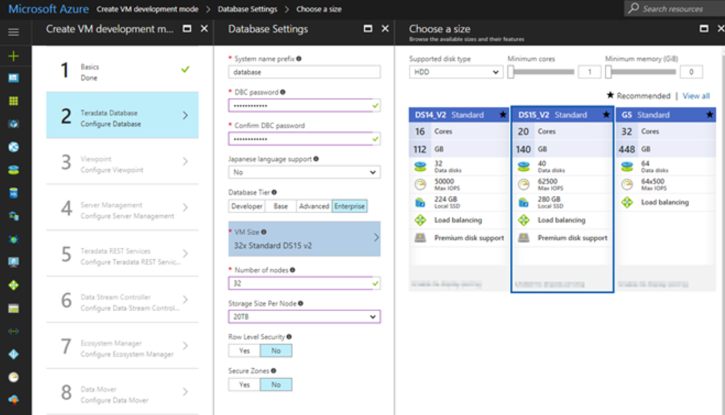
Task: Open step 8 Data Mover
Action: [x=123, y=392]
